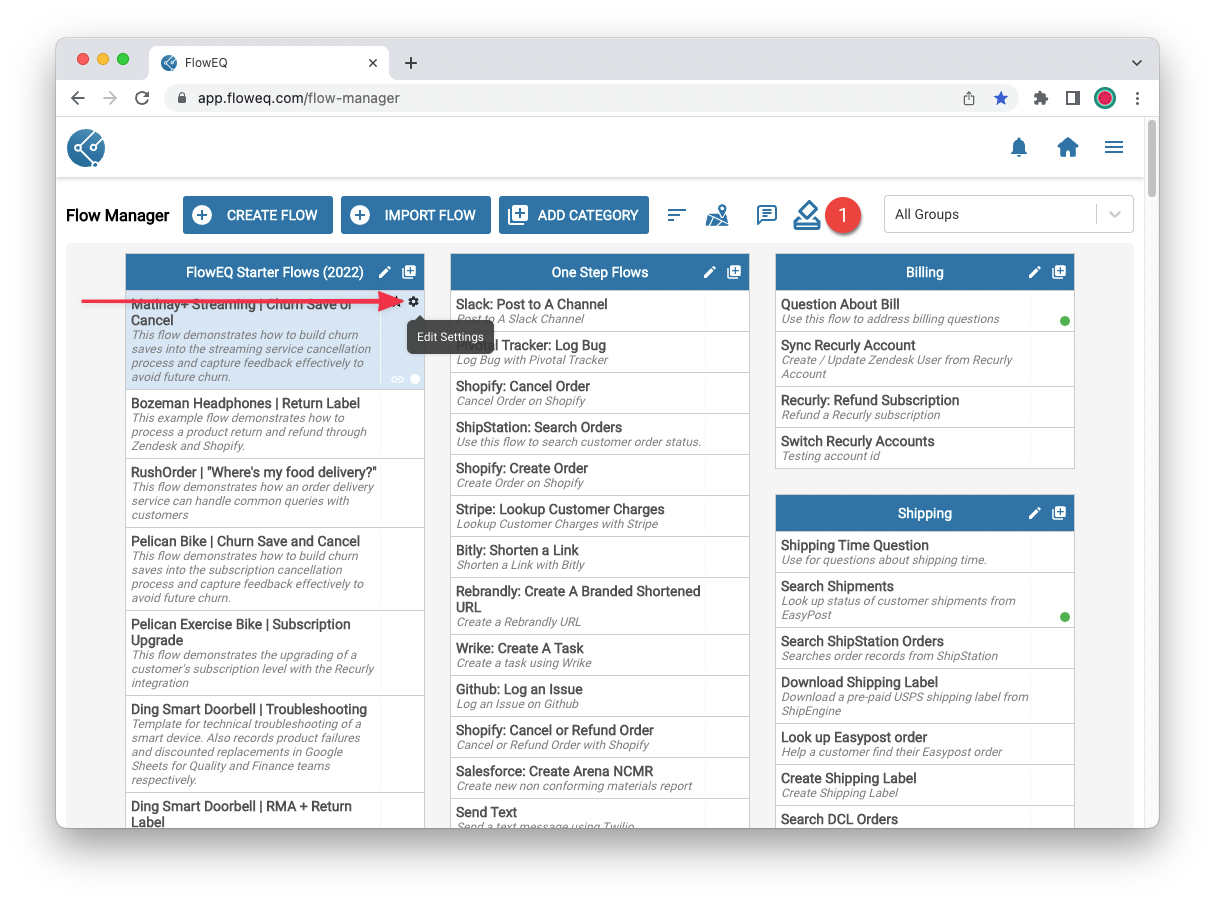Open Chrome profile avatar
This screenshot has height=902, width=1215.
[1104, 98]
